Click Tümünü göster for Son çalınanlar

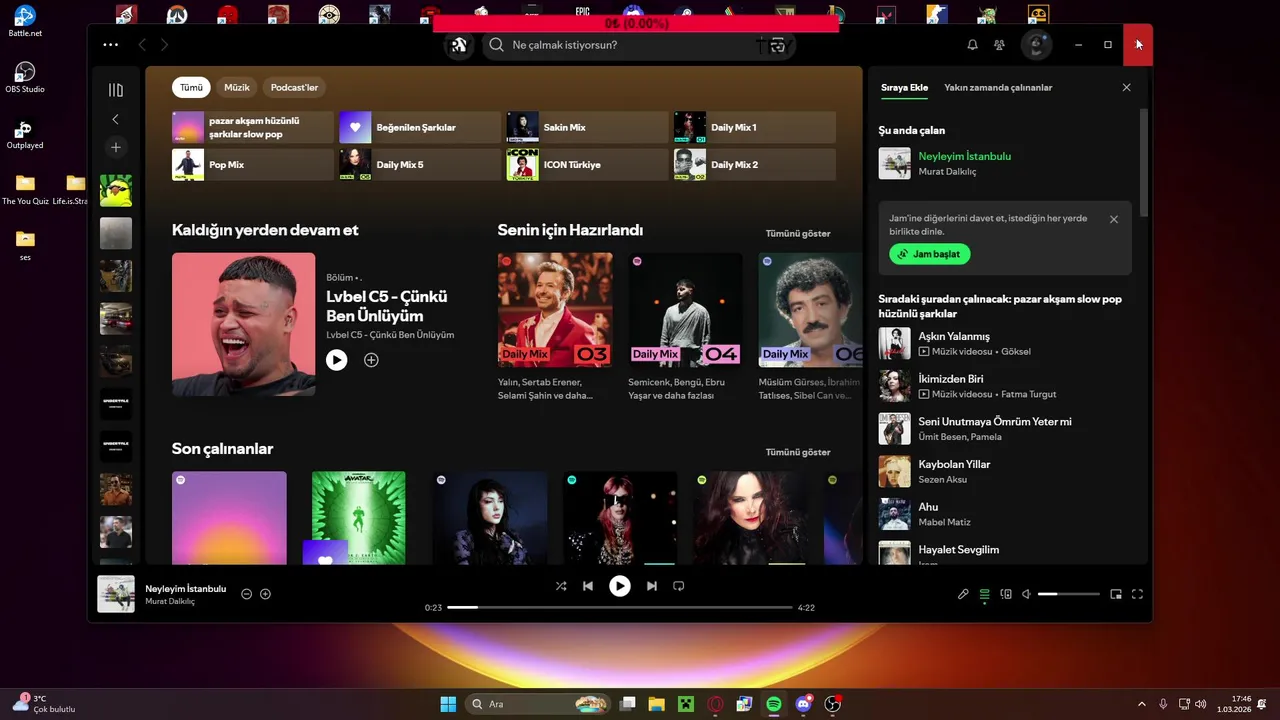click(x=798, y=452)
